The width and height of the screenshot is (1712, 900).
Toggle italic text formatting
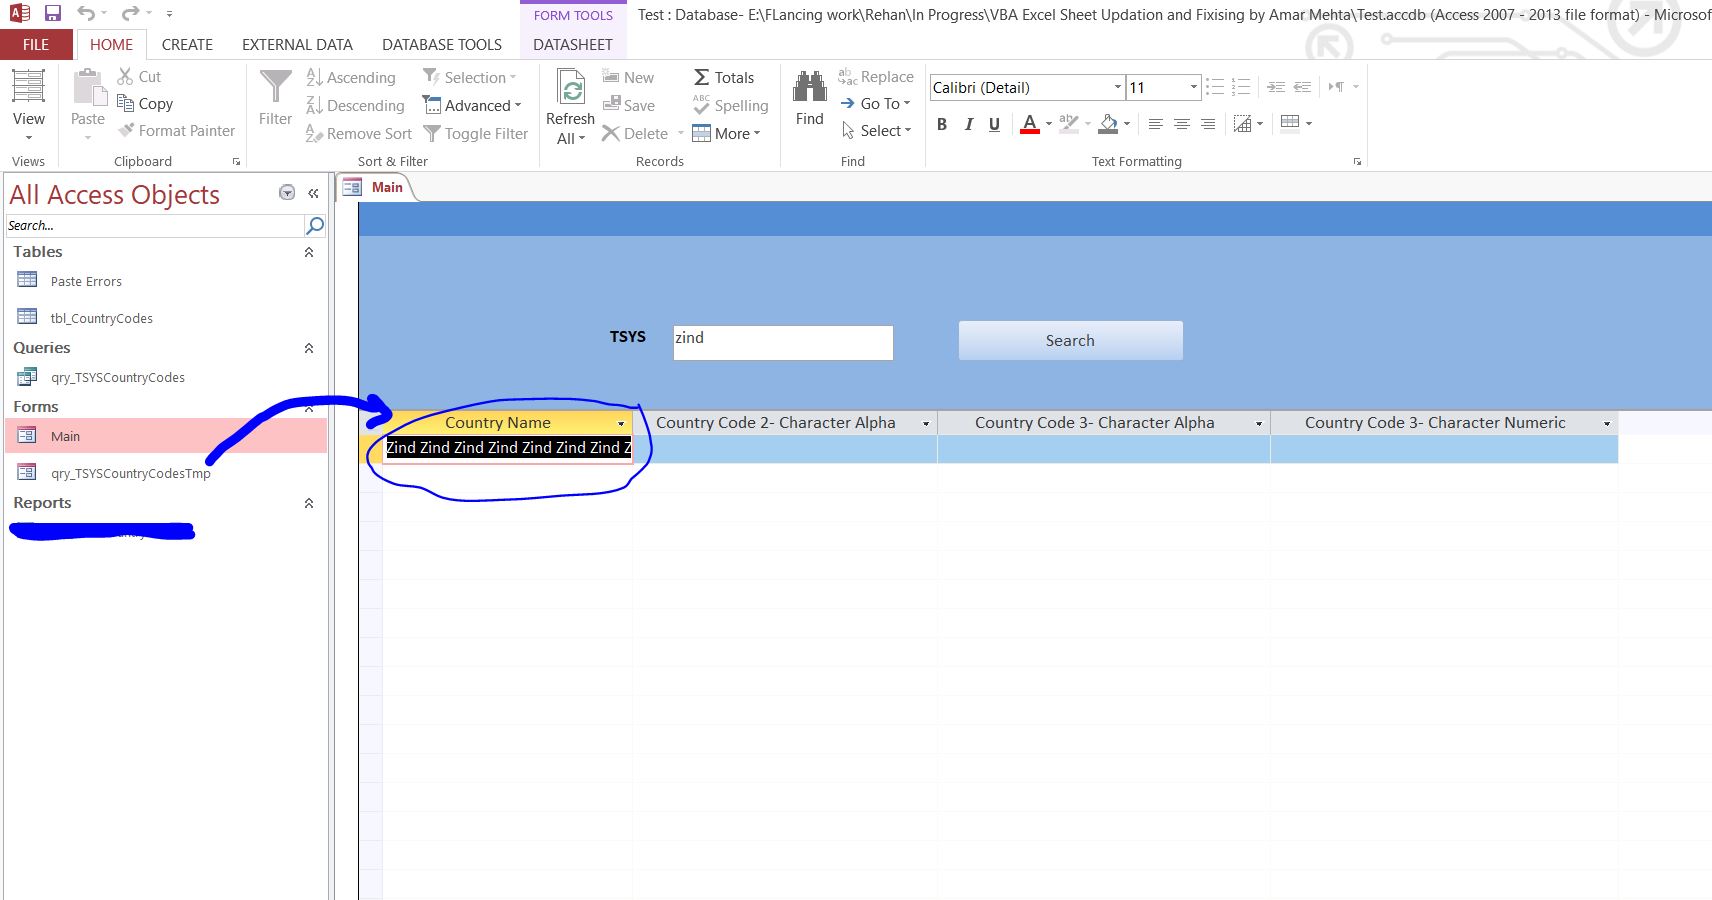(967, 124)
